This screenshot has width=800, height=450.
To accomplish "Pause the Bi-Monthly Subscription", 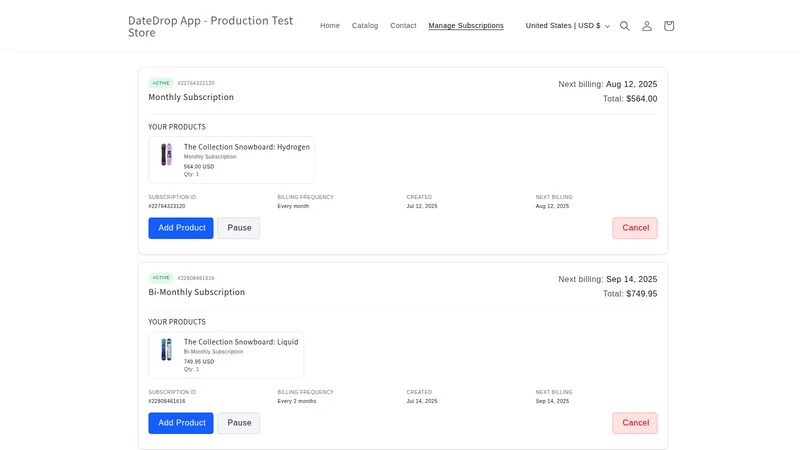I will pos(239,423).
